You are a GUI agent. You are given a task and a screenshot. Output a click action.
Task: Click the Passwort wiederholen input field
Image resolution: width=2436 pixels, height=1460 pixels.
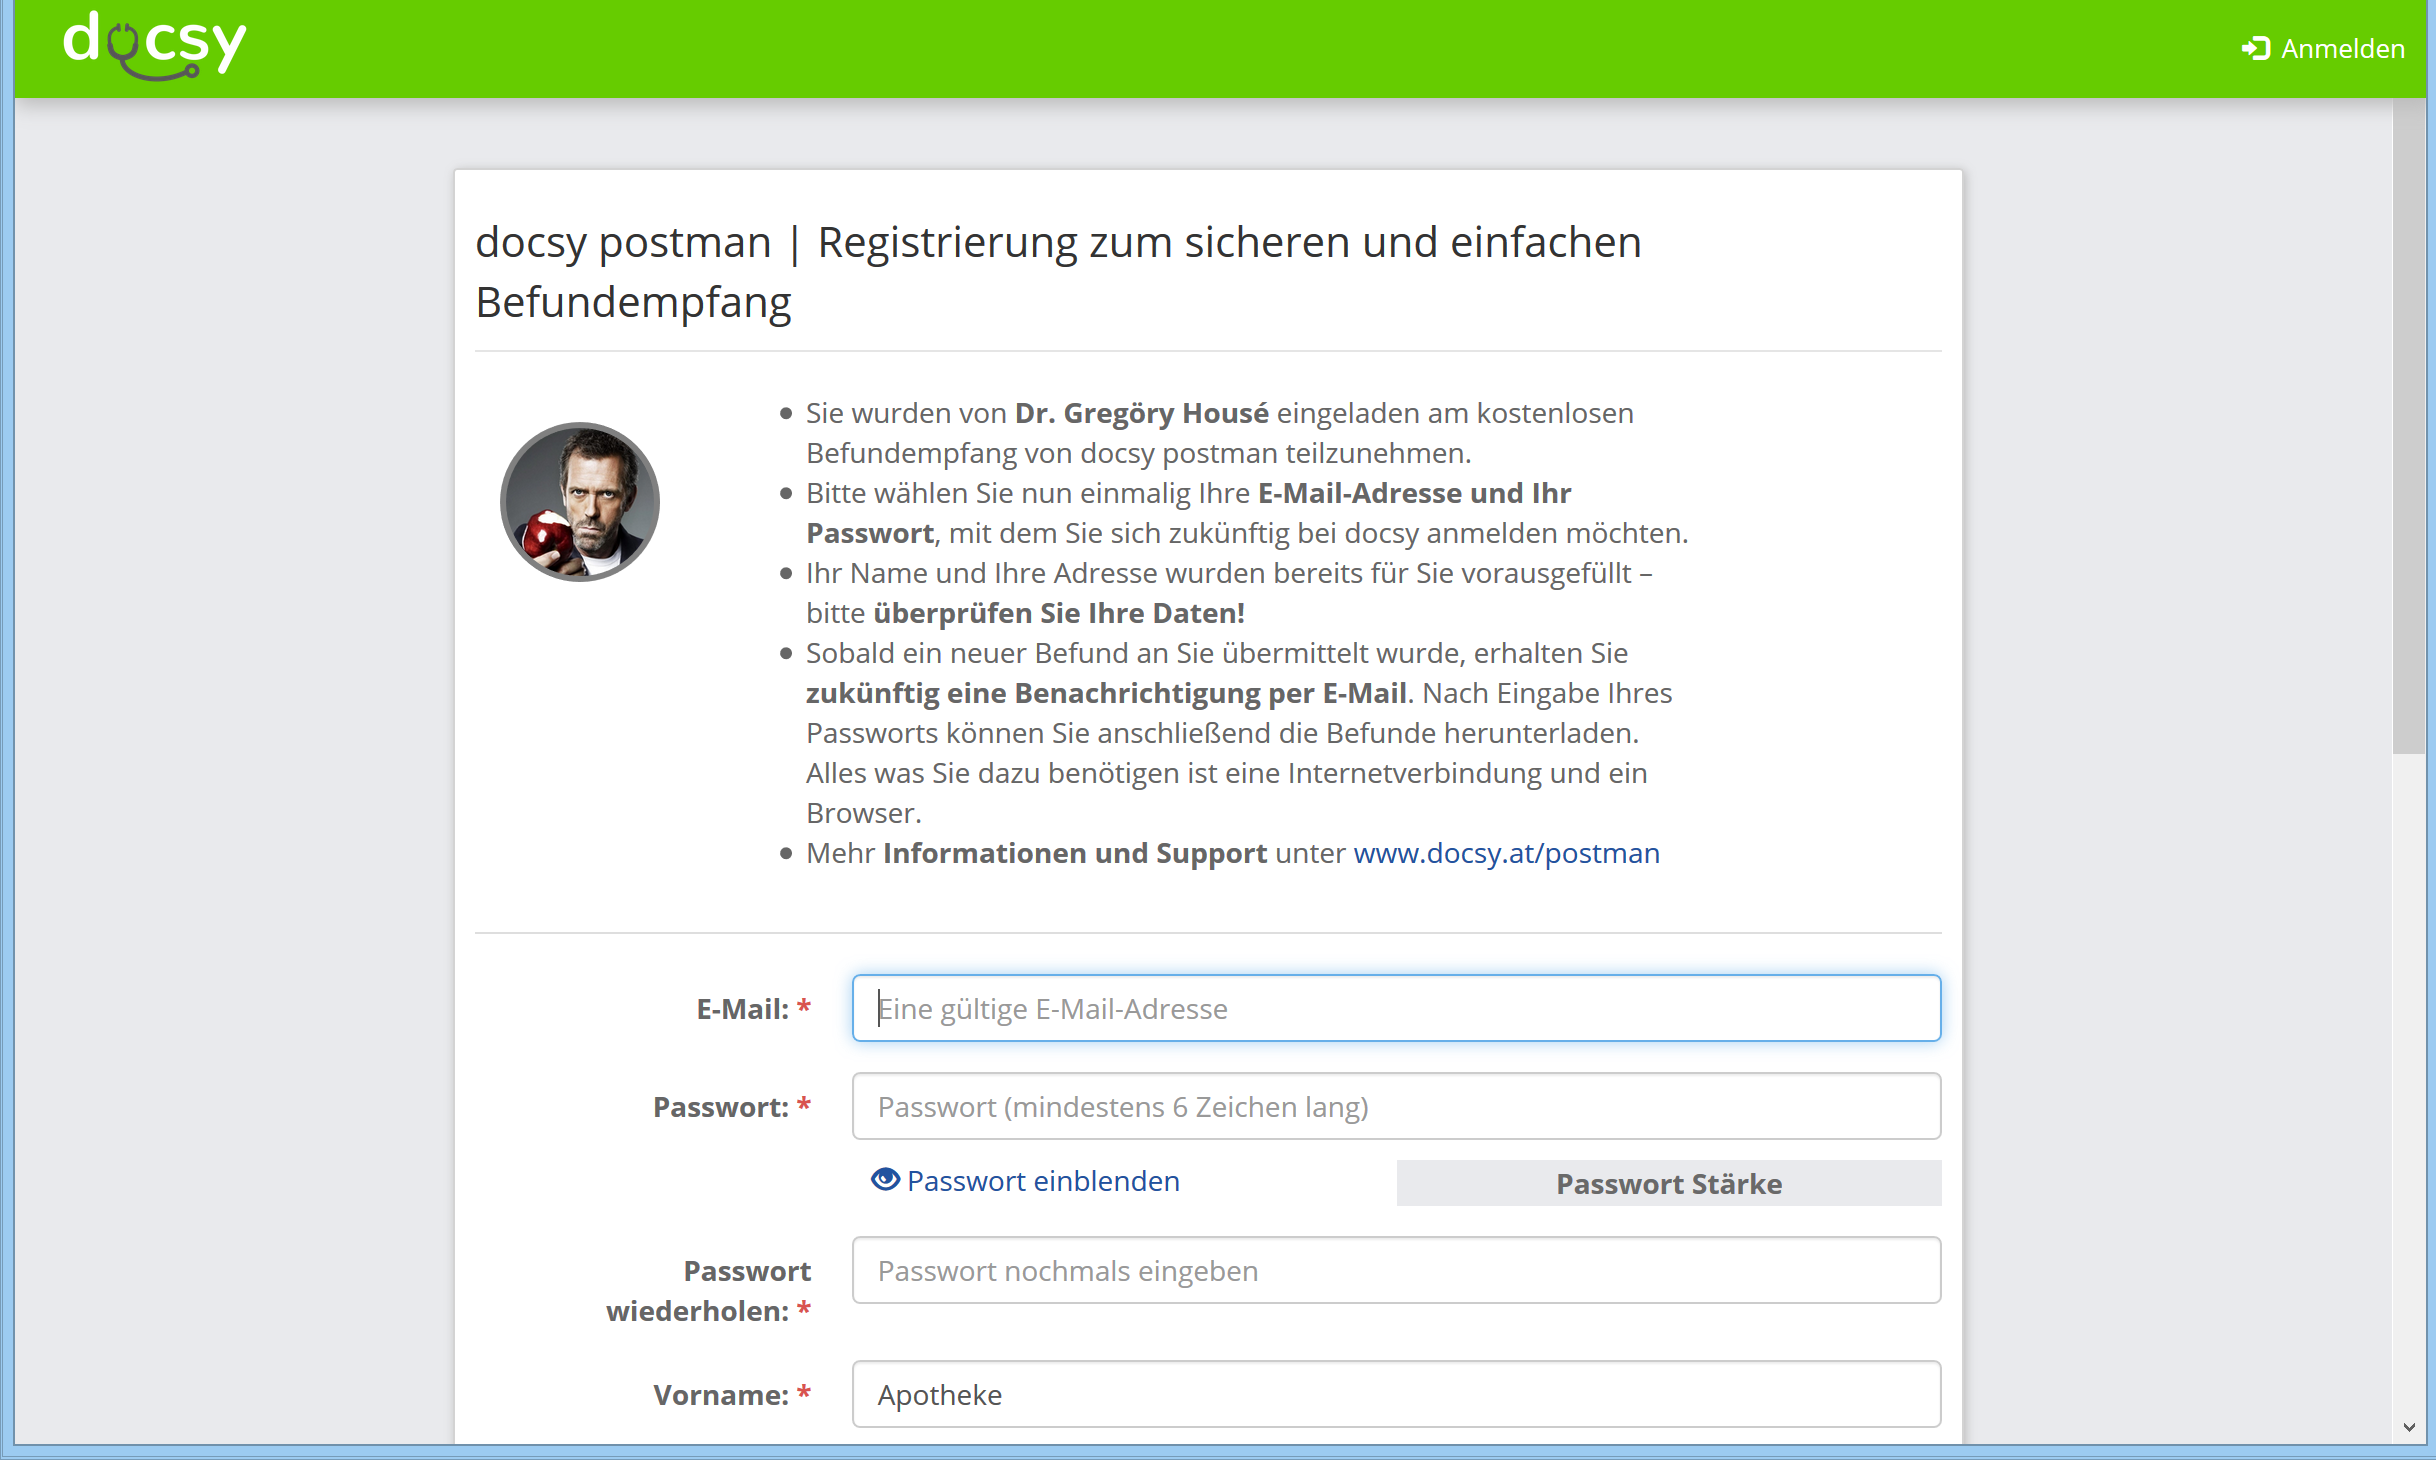[x=1396, y=1270]
